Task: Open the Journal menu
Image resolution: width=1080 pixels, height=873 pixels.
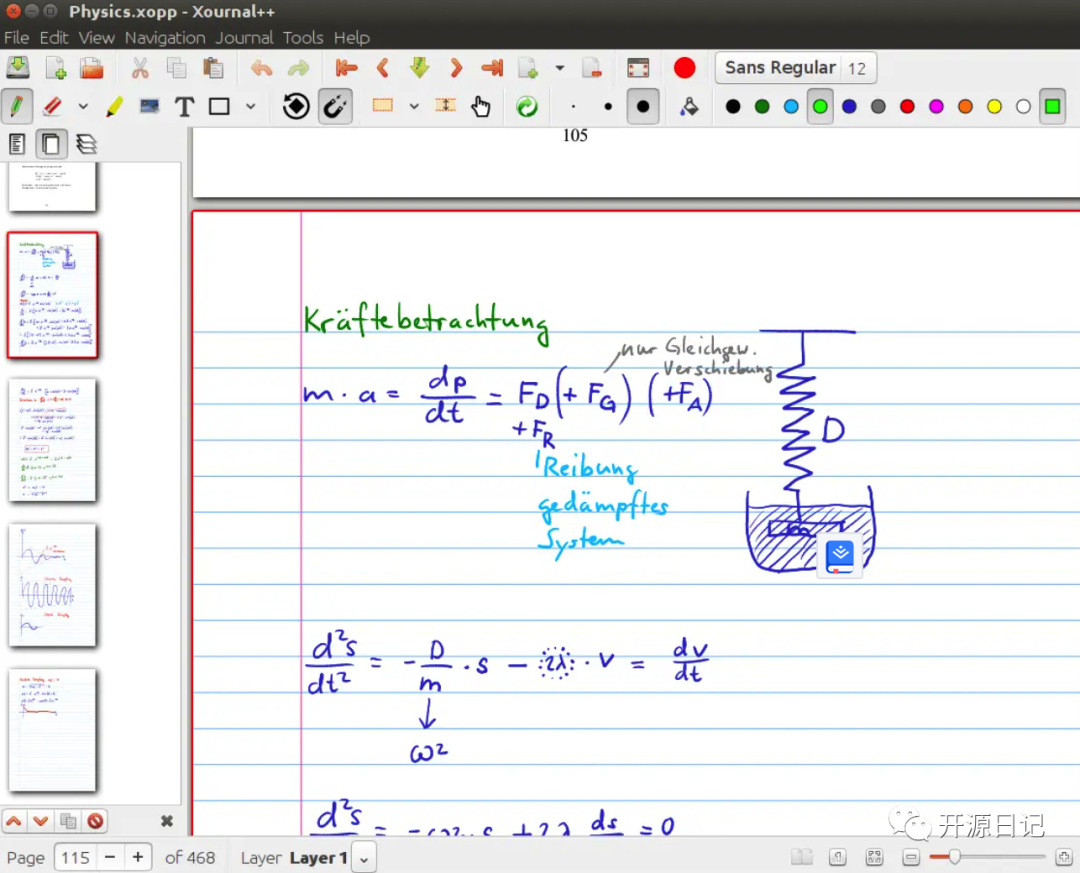Action: coord(245,38)
